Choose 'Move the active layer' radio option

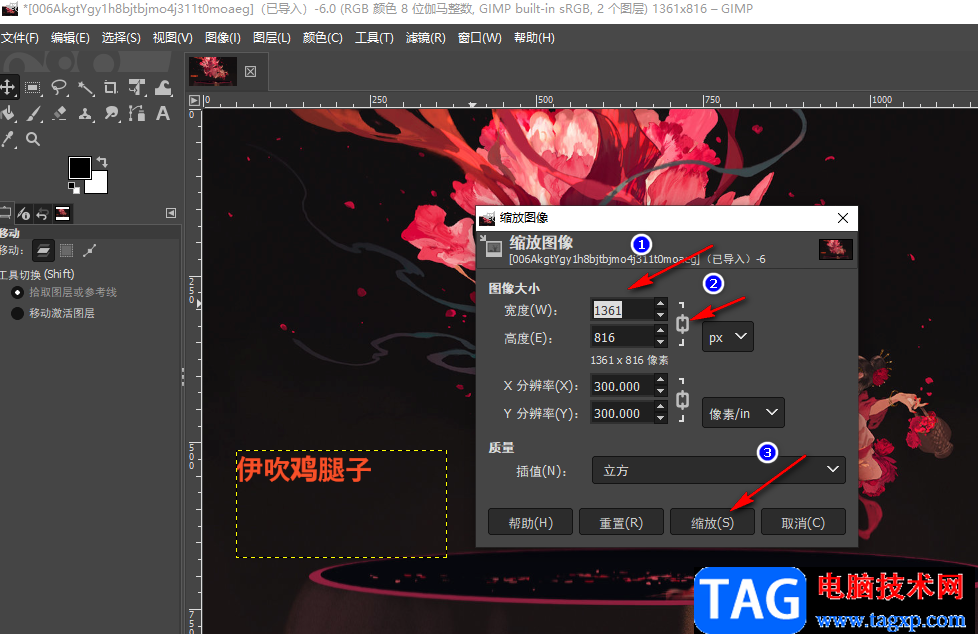[17, 313]
